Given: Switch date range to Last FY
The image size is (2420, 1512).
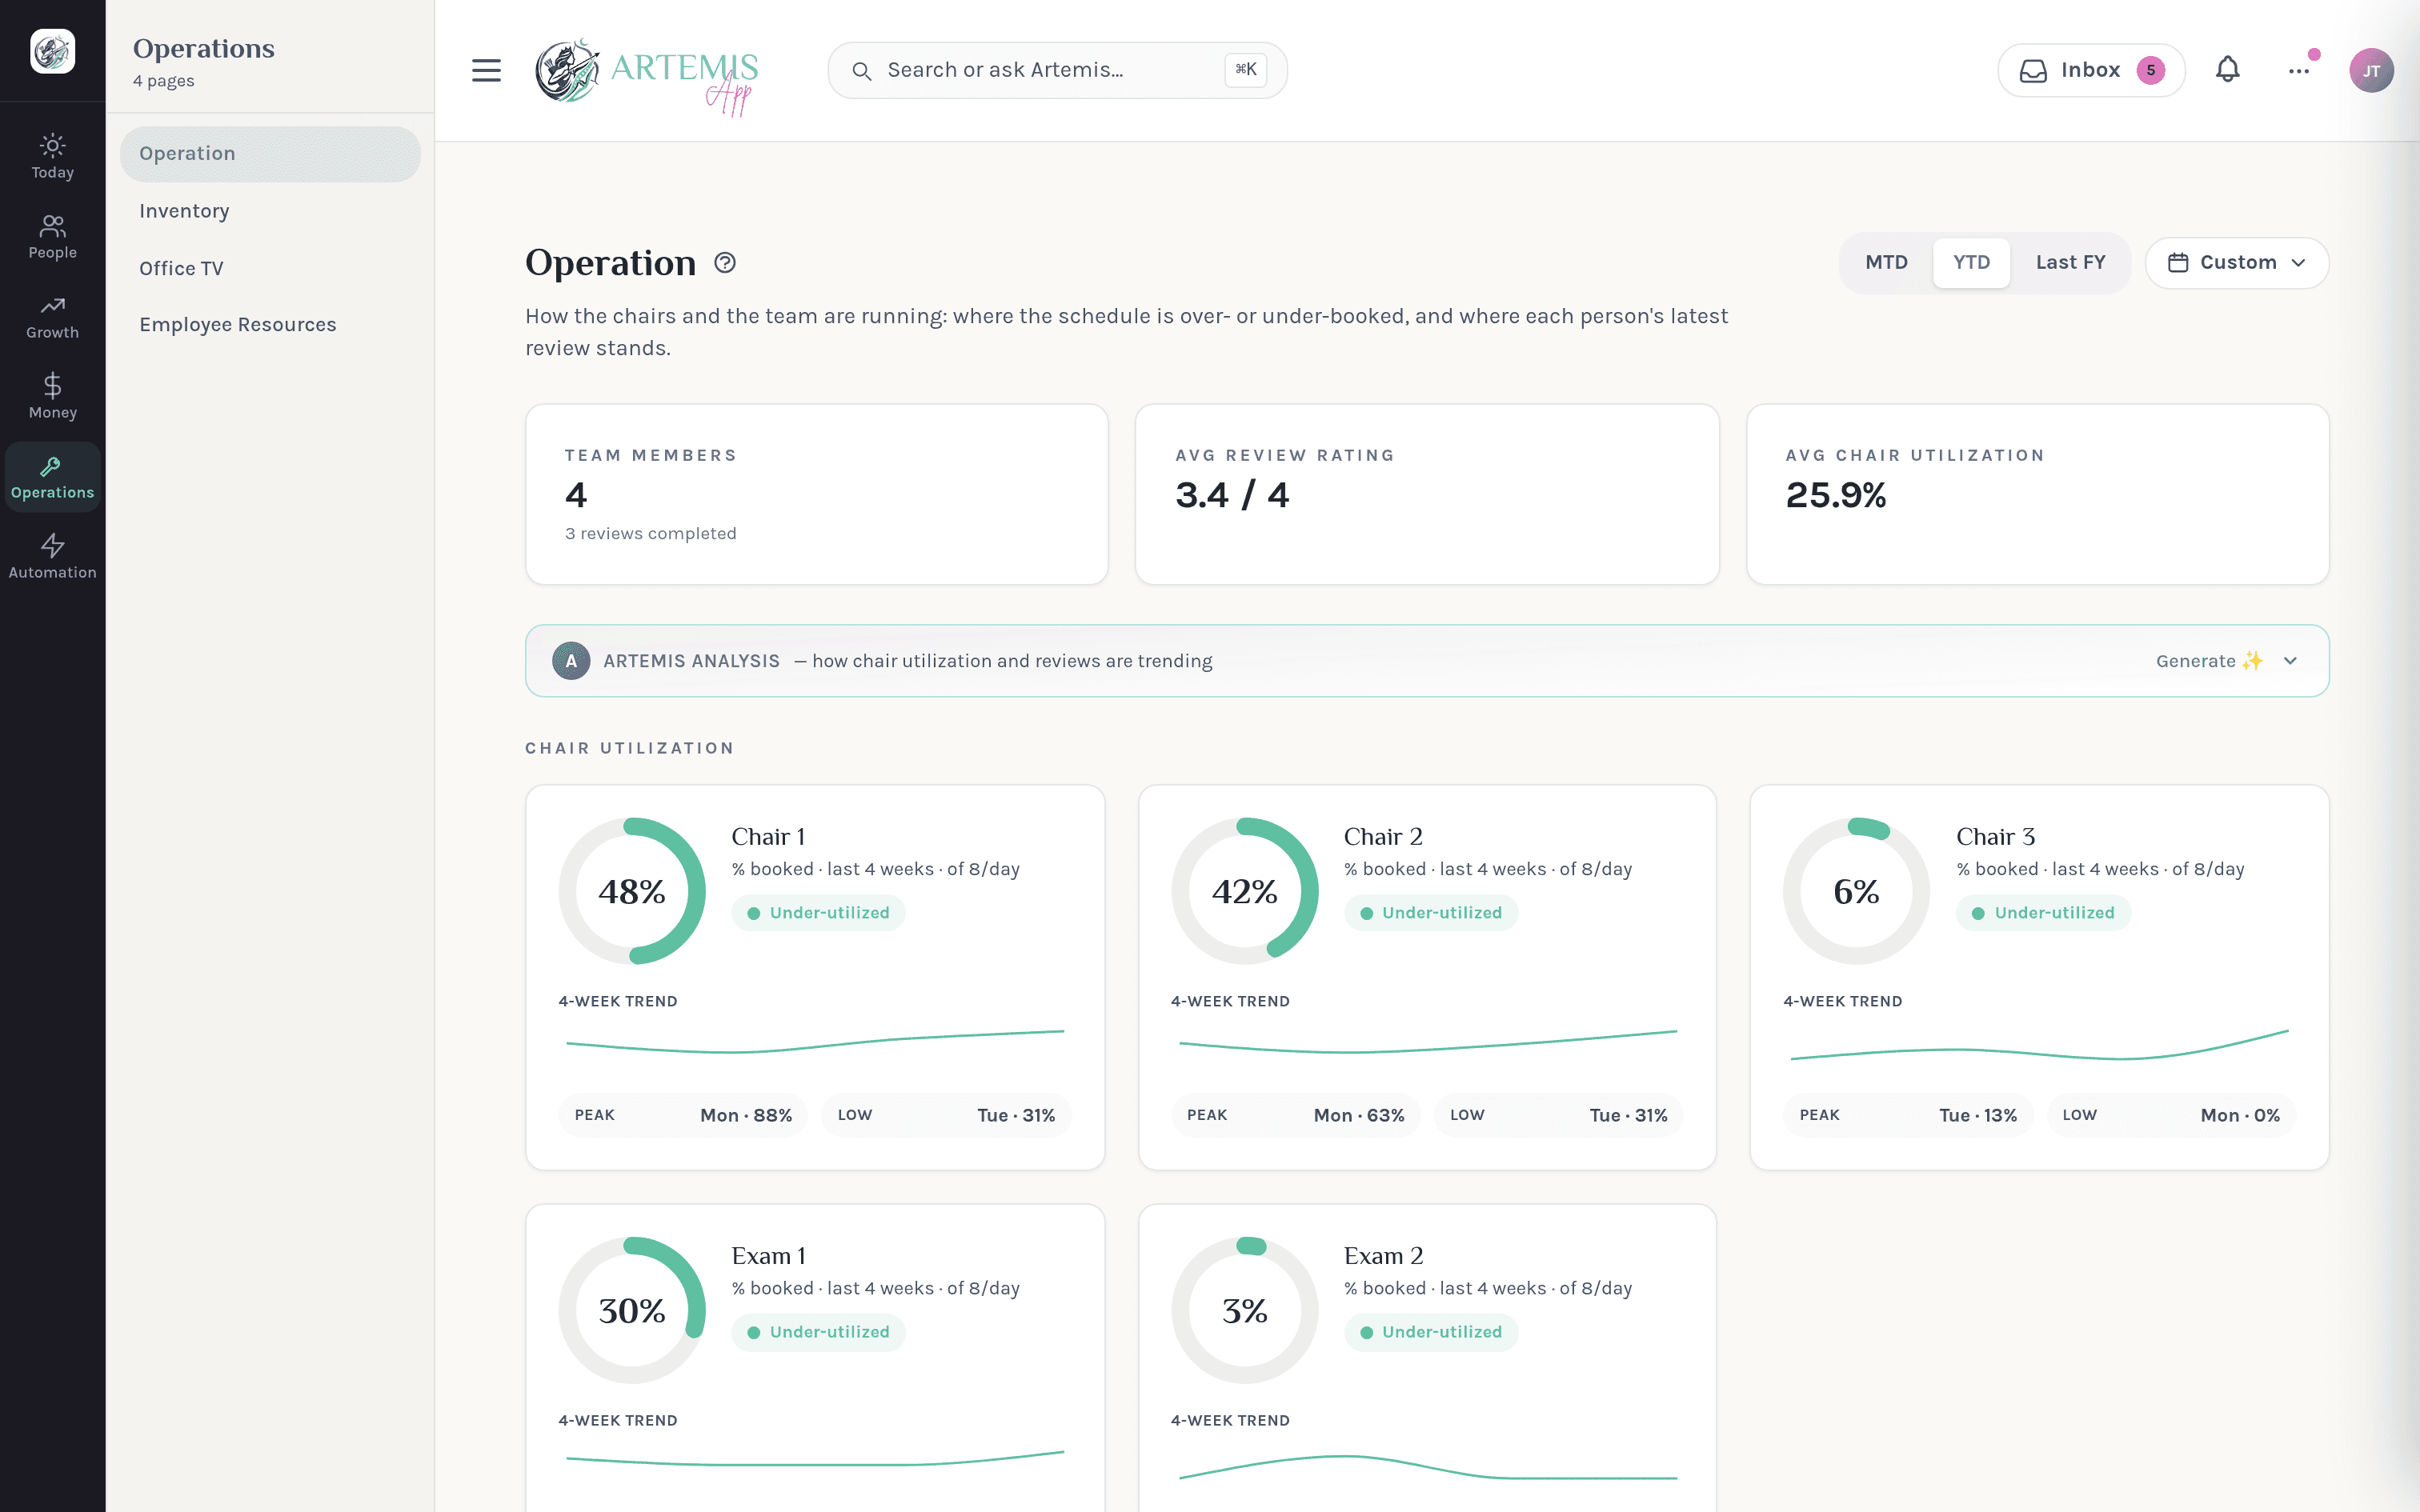Looking at the screenshot, I should coord(2070,263).
